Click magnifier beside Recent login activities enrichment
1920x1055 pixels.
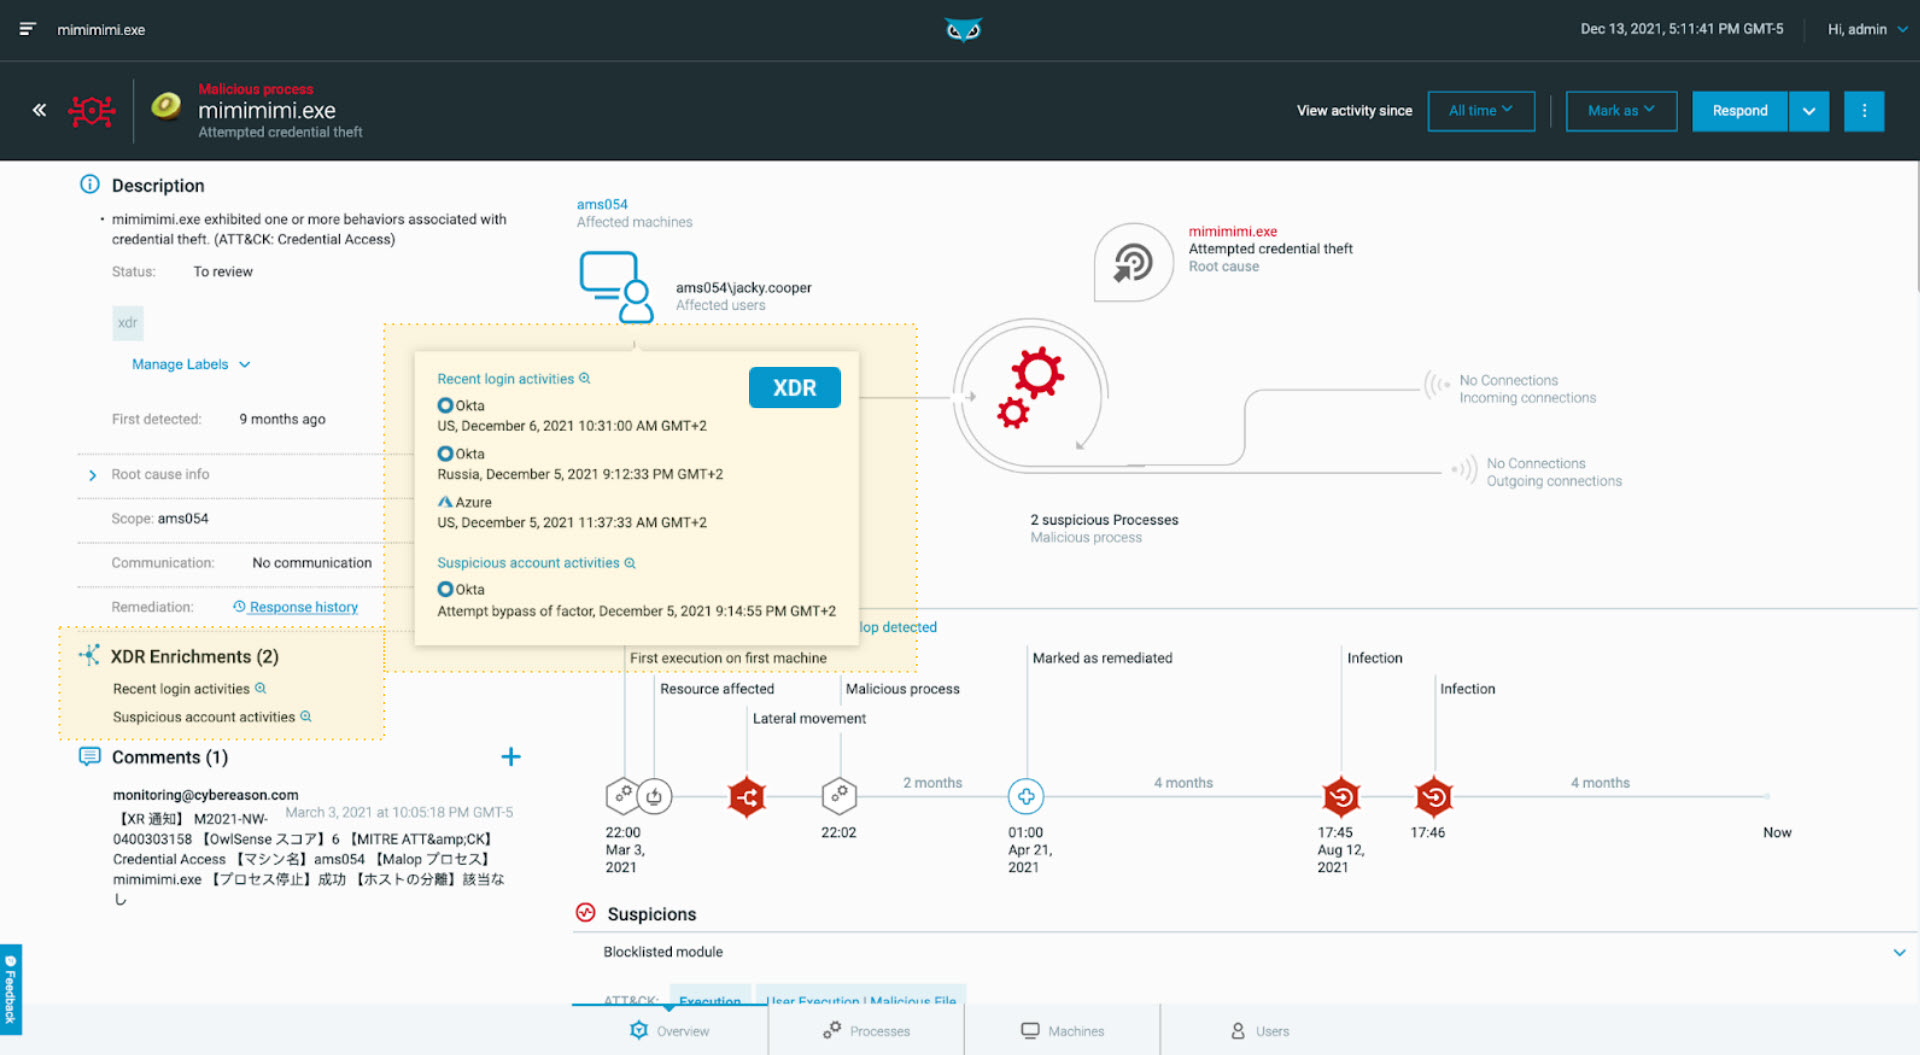pos(261,688)
